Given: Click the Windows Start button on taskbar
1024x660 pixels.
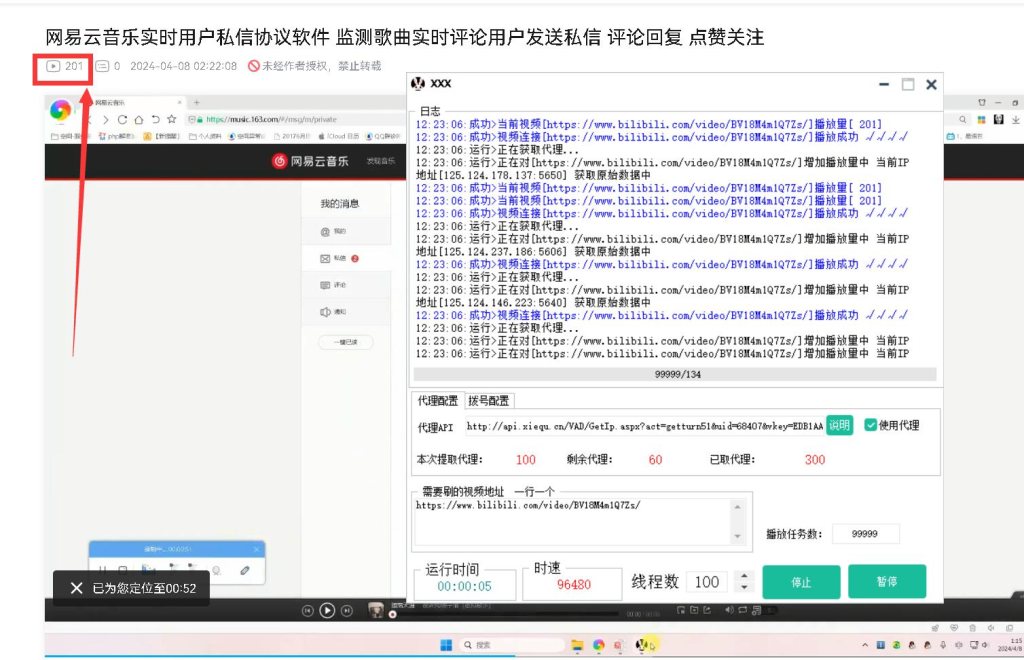Looking at the screenshot, I should click(446, 645).
